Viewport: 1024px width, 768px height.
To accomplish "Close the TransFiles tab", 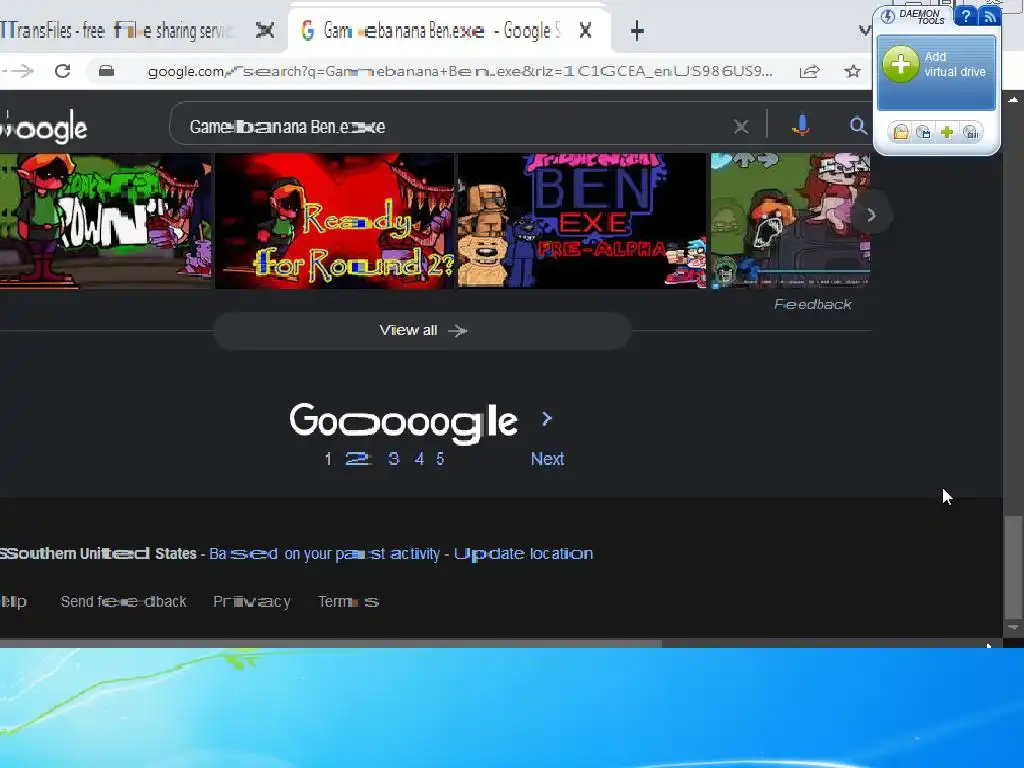I will pos(264,30).
